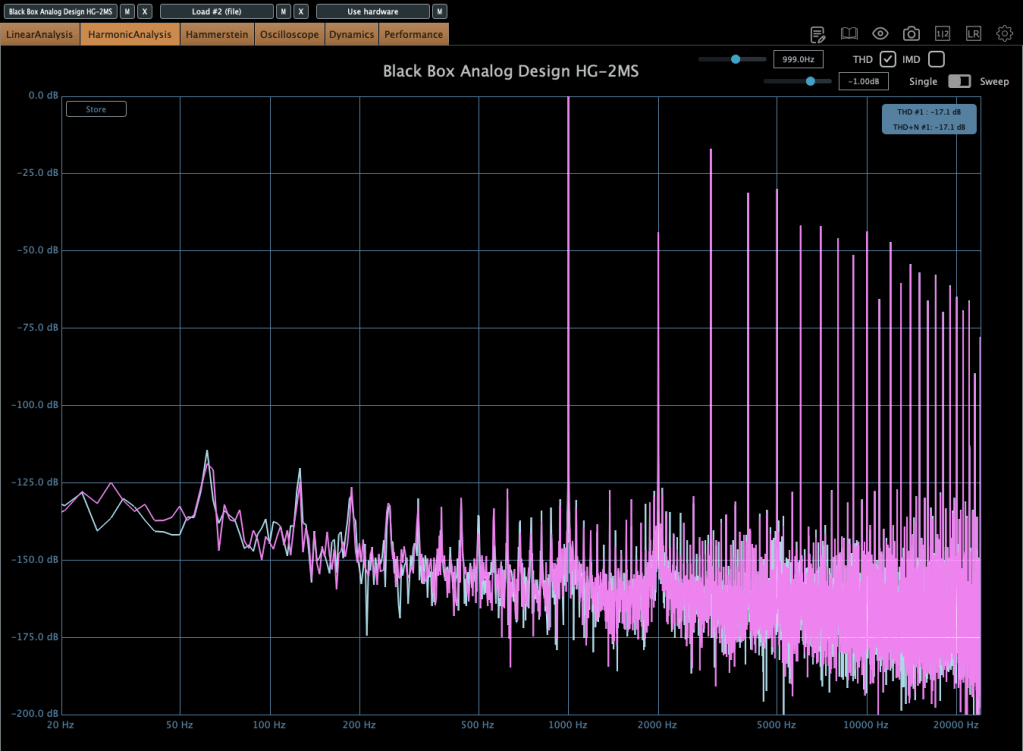Open the Load #2 (file) selector
1023x751 pixels.
point(216,11)
